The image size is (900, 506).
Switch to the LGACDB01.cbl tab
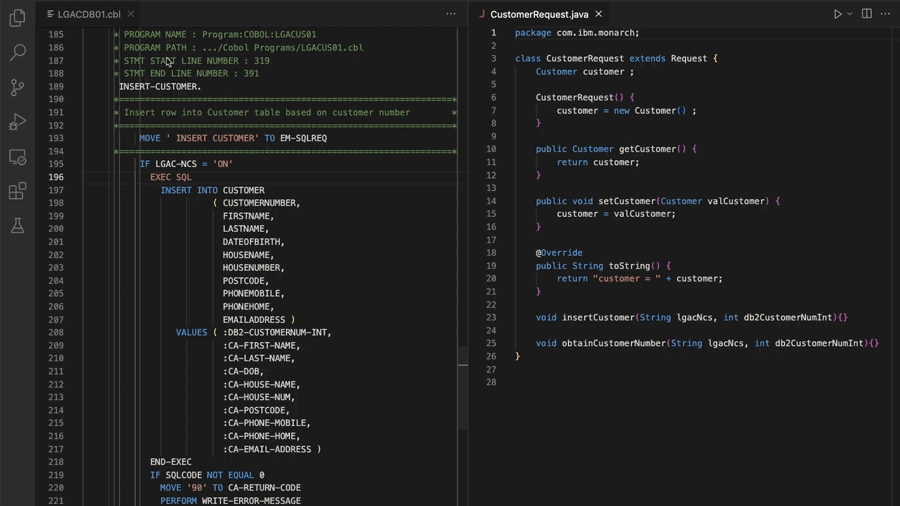(x=89, y=14)
